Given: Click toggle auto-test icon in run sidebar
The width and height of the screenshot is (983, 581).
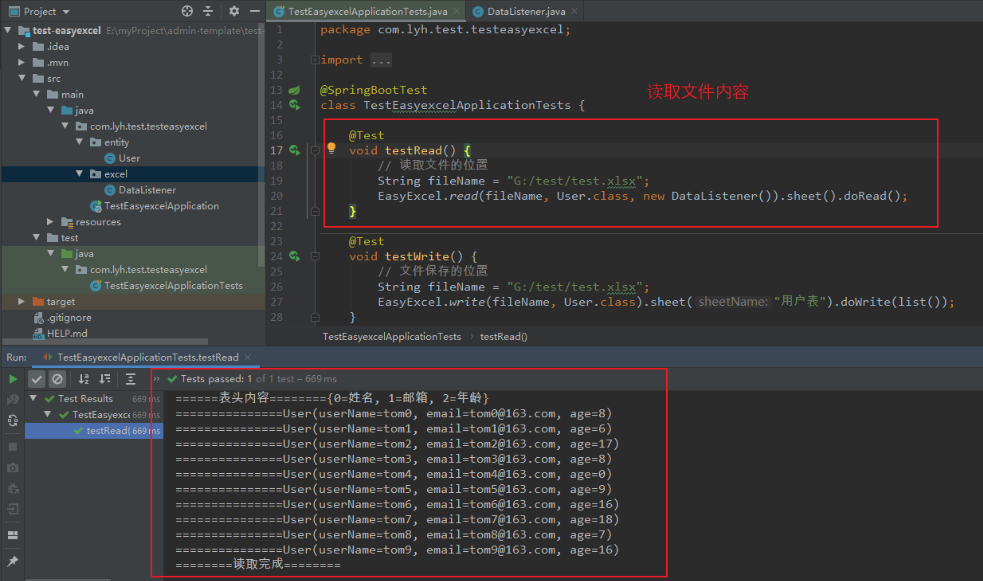Looking at the screenshot, I should click(13, 421).
